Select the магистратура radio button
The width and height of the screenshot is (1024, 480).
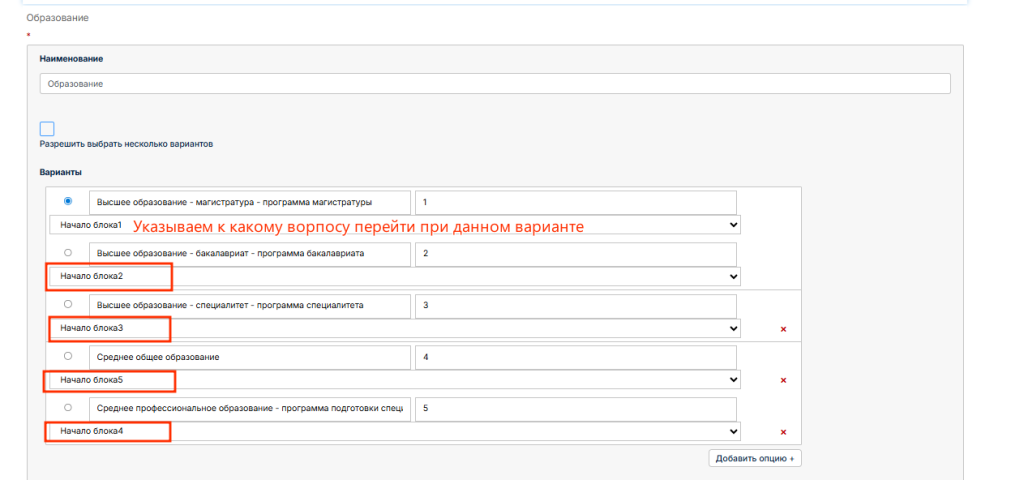pos(68,201)
